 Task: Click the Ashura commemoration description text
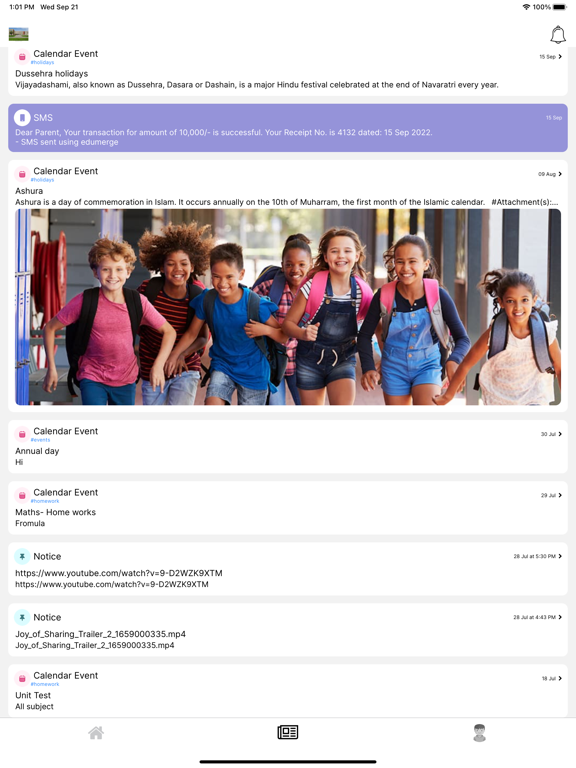coord(250,202)
